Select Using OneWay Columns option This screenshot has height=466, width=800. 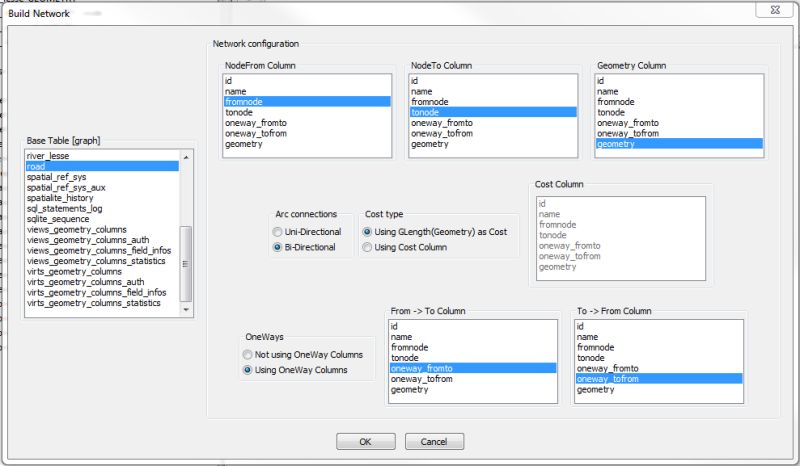[x=295, y=370]
